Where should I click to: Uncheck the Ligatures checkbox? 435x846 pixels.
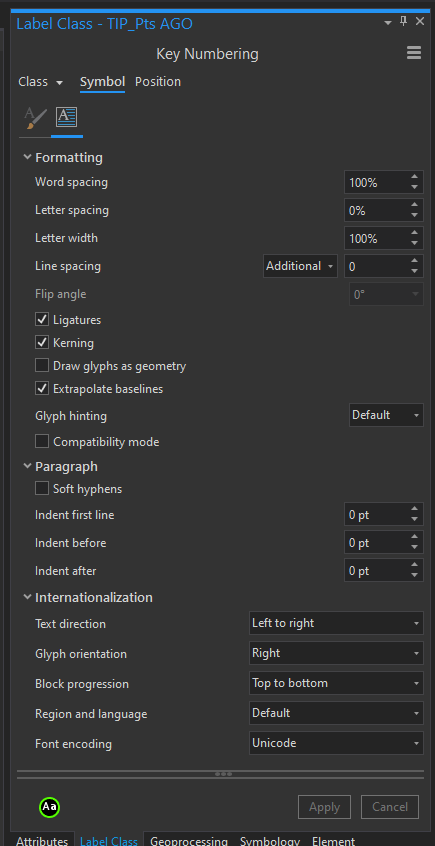(x=42, y=319)
